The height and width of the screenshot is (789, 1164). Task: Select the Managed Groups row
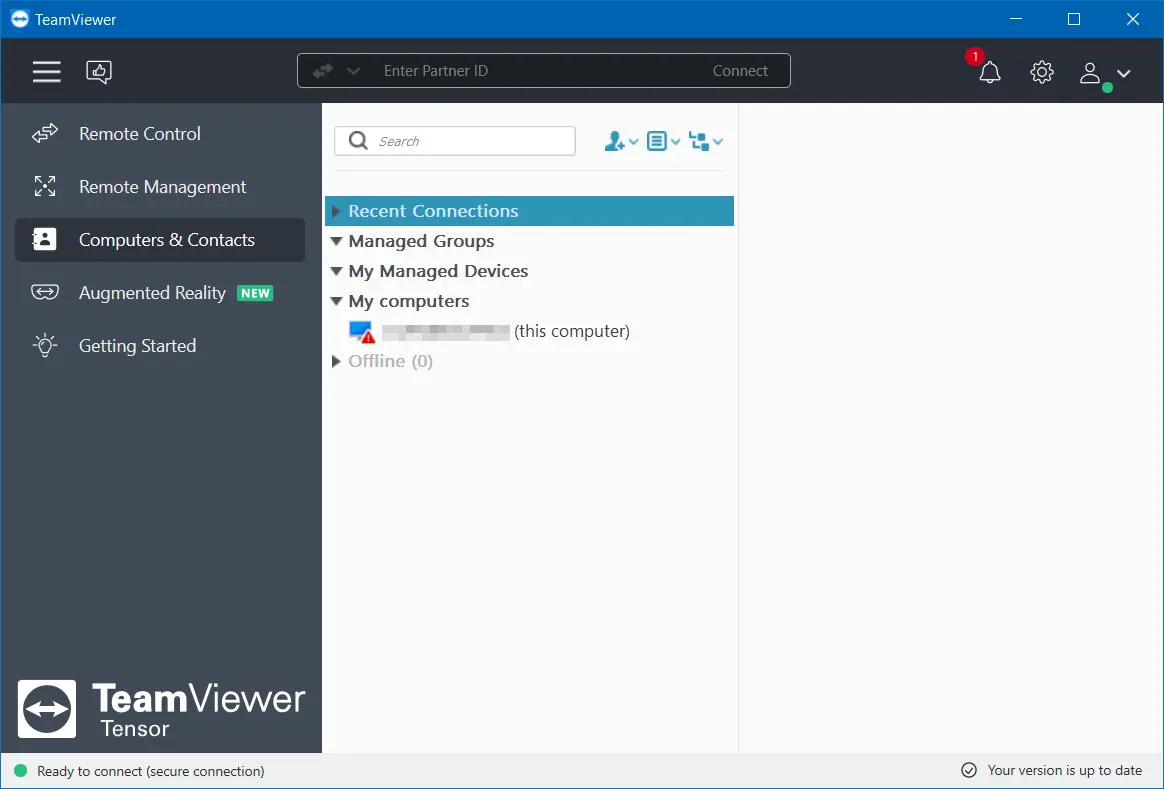[529, 241]
